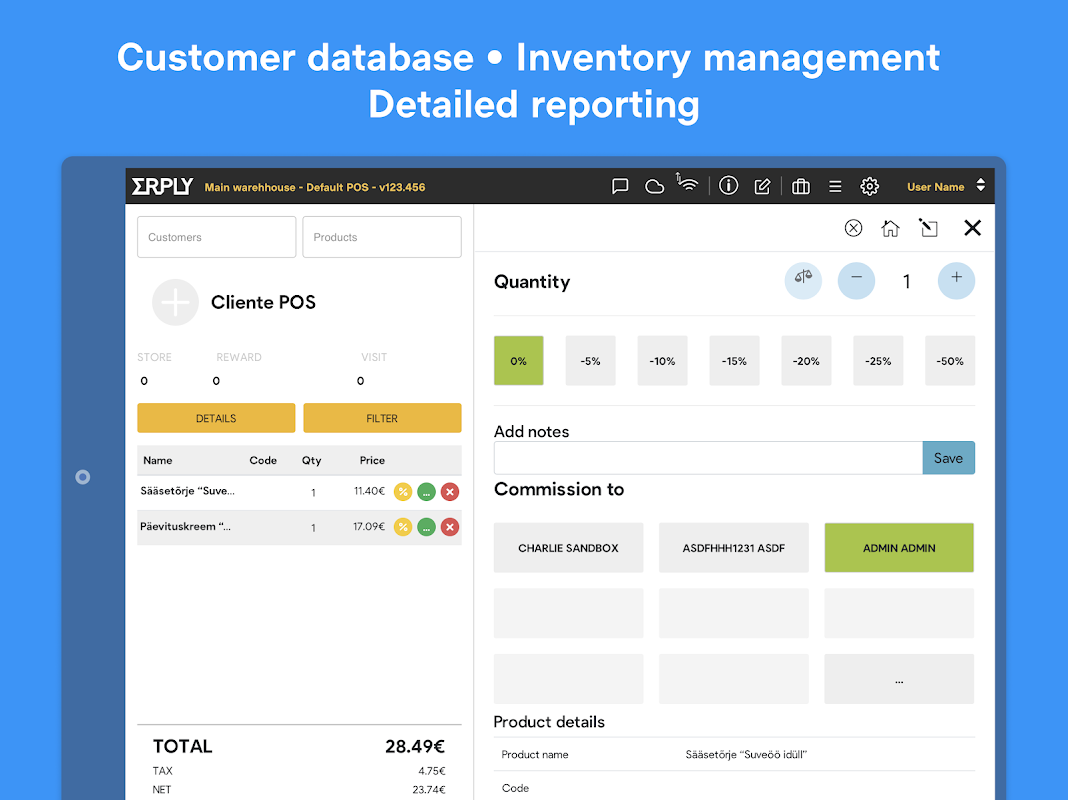Viewport: 1068px width, 800px height.
Task: Open the info icon in header
Action: click(728, 186)
